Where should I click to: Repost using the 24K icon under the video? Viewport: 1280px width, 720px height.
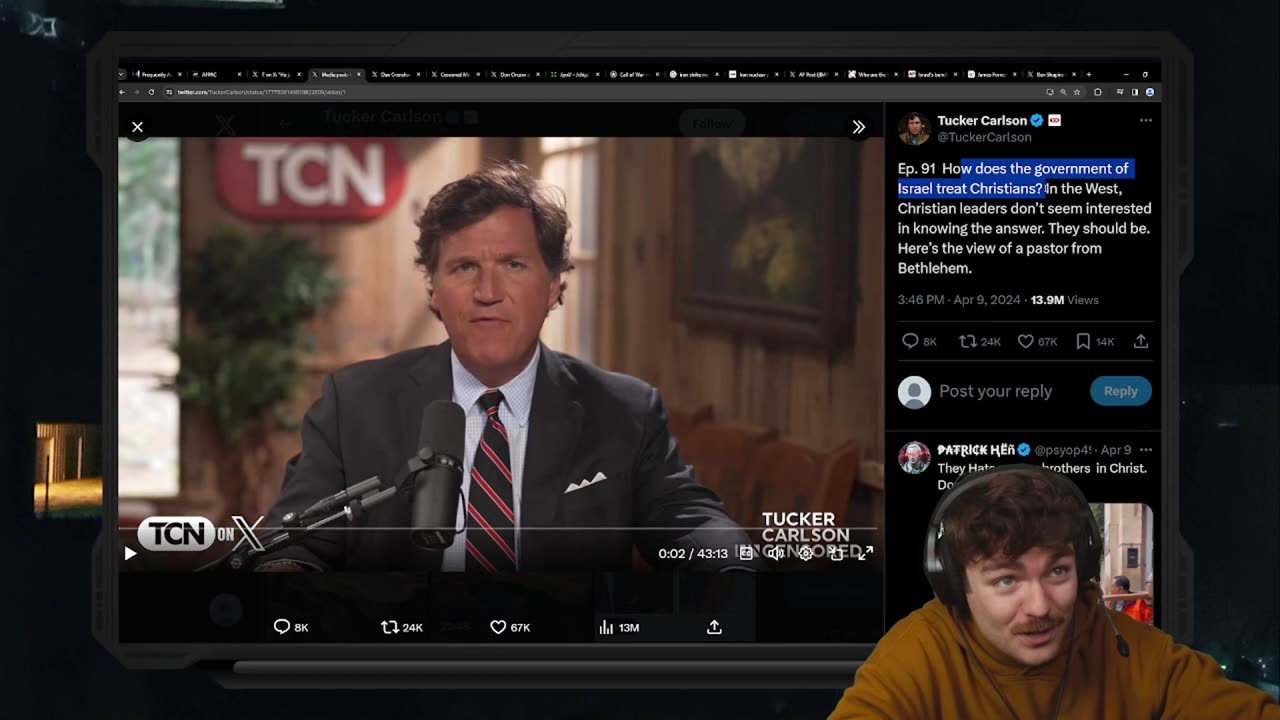402,627
